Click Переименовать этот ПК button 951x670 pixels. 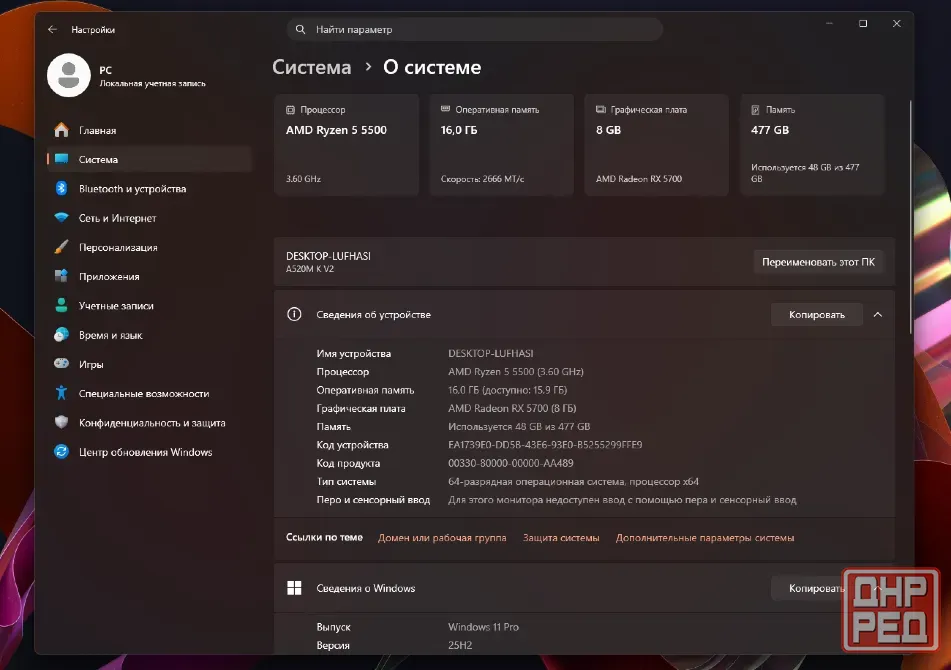click(818, 262)
